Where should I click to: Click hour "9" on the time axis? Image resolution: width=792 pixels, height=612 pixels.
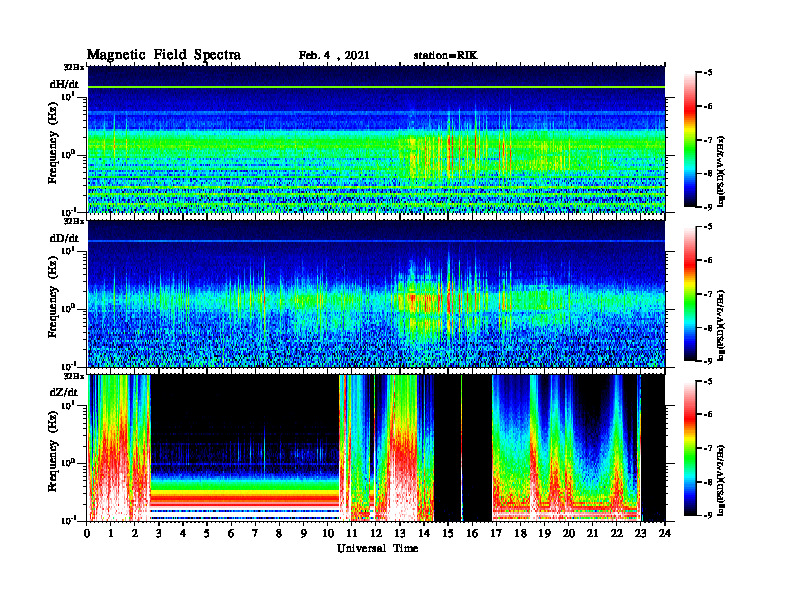click(304, 533)
